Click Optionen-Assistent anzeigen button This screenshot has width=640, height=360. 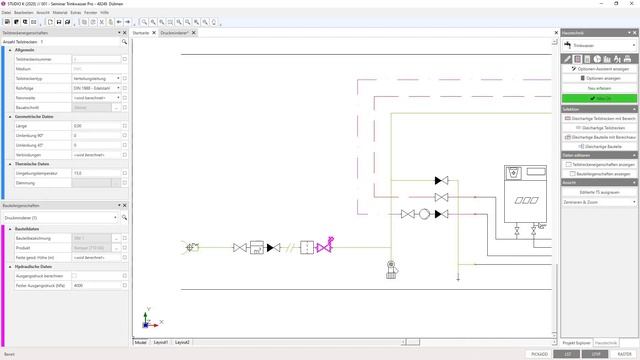click(599, 69)
